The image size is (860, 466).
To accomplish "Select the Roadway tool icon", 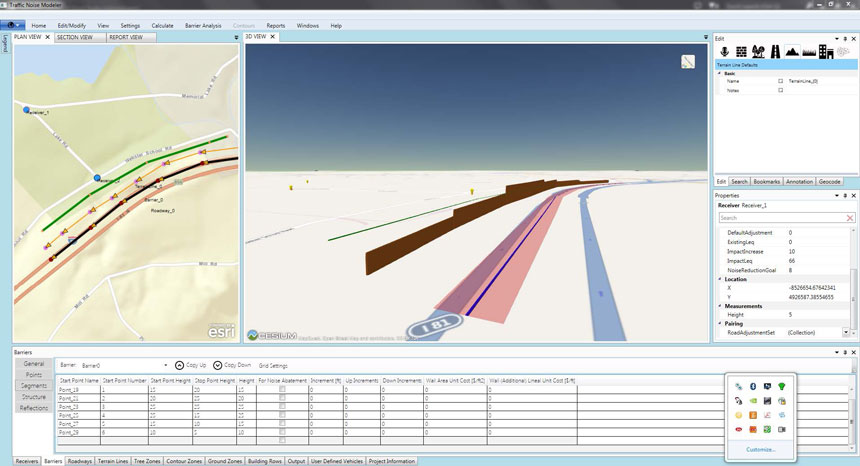I will [x=775, y=52].
